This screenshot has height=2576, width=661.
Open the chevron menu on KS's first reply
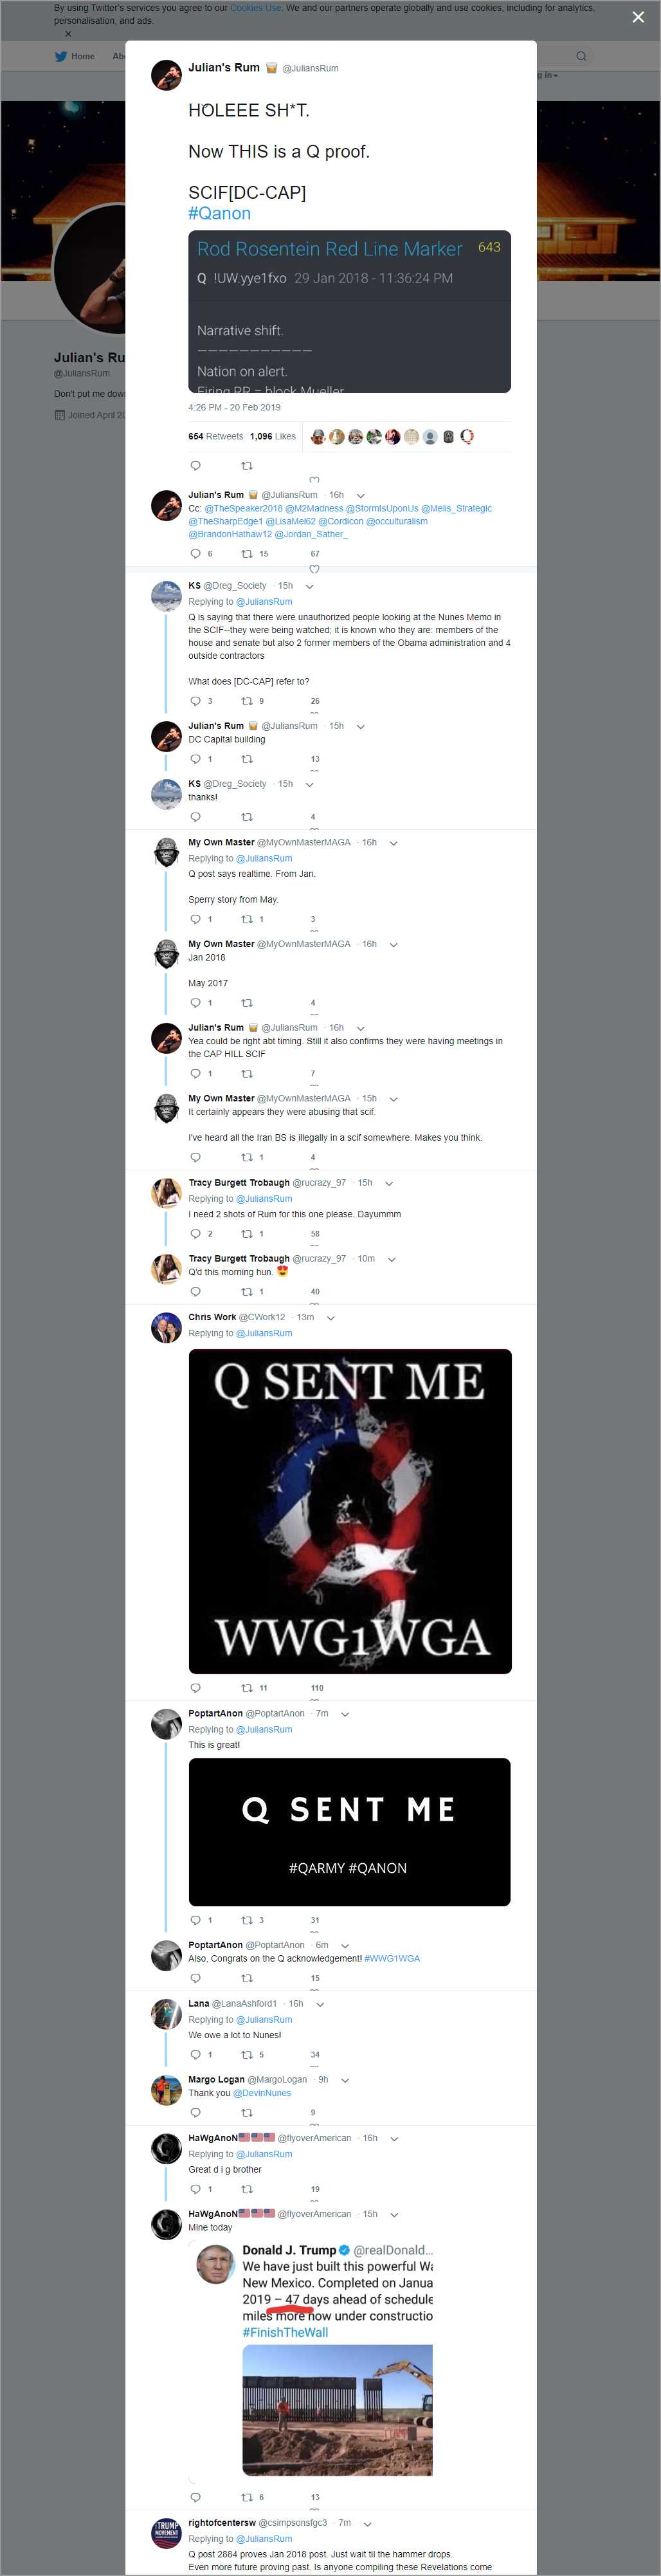click(x=309, y=586)
